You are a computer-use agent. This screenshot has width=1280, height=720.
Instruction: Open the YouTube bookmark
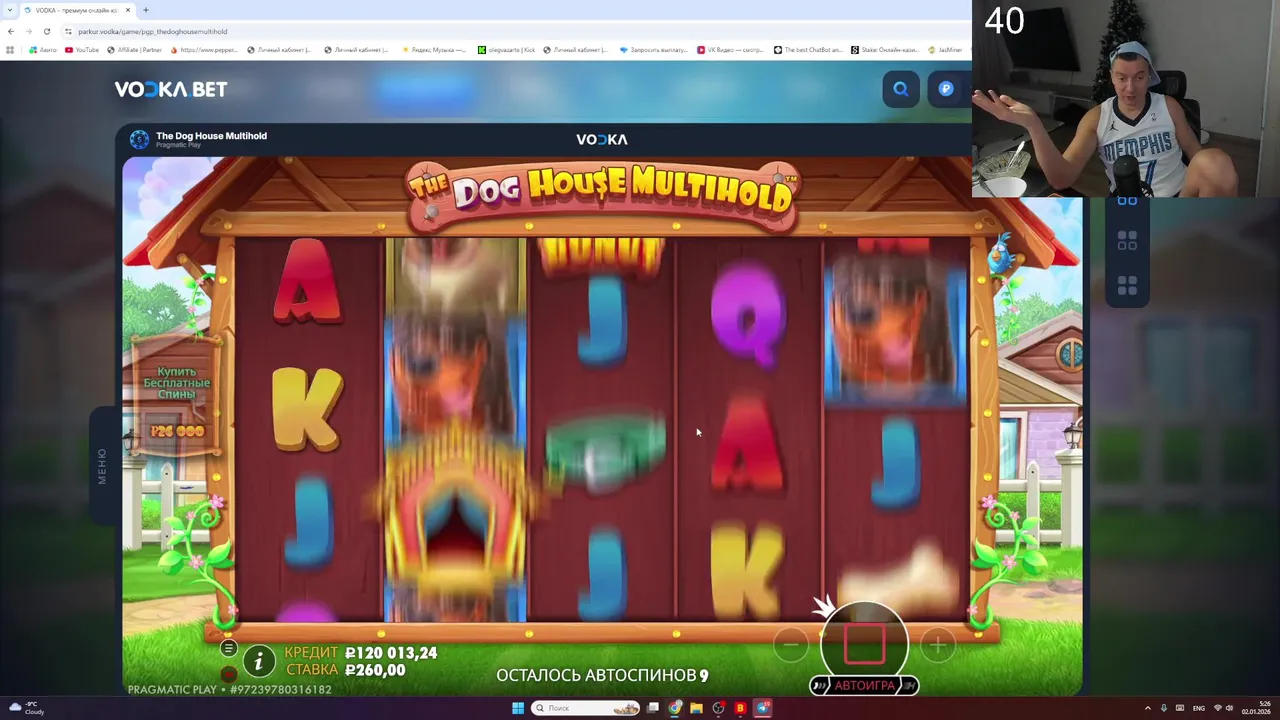(x=82, y=50)
